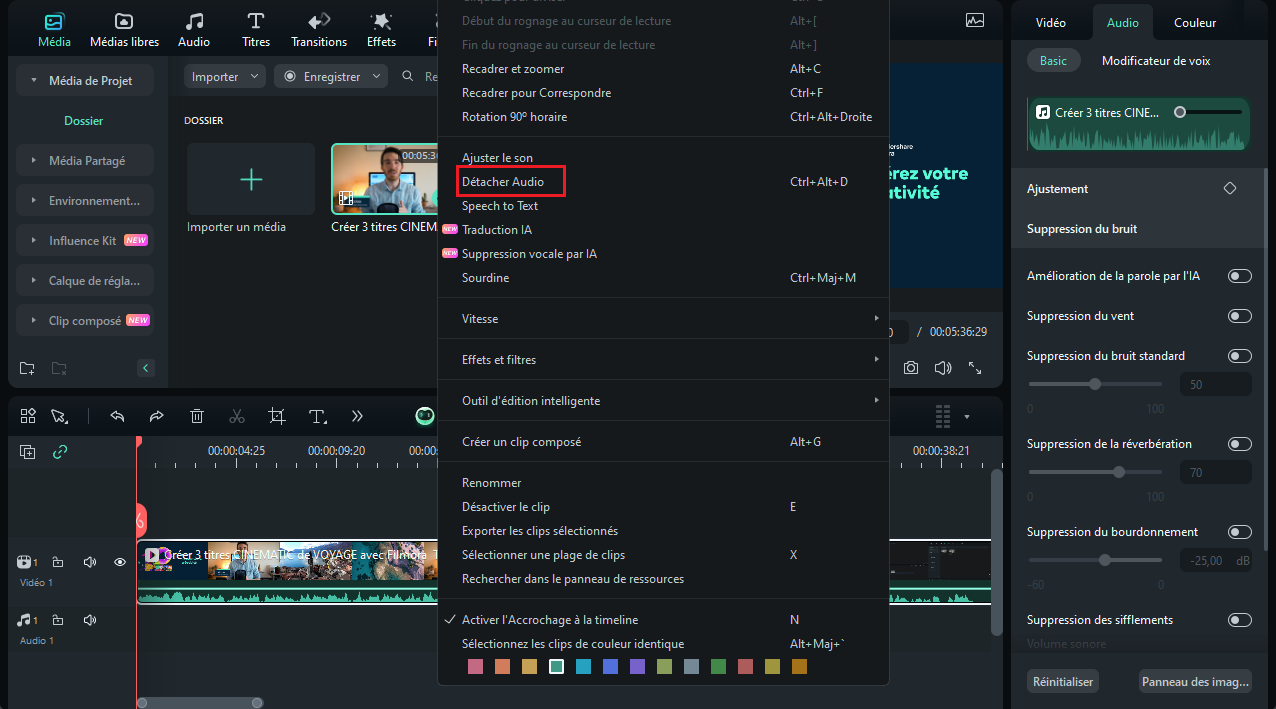Open the Effets panel

381,30
